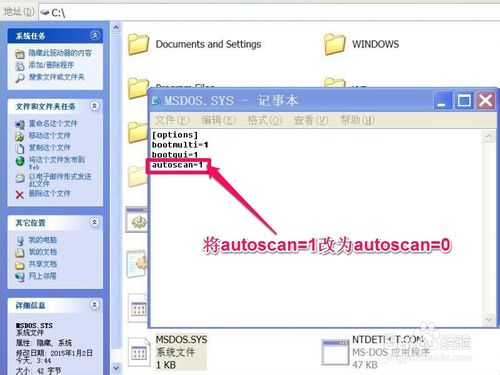Click the 重命名这个文件 icon
The height and width of the screenshot is (375, 500).
pyautogui.click(x=20, y=125)
